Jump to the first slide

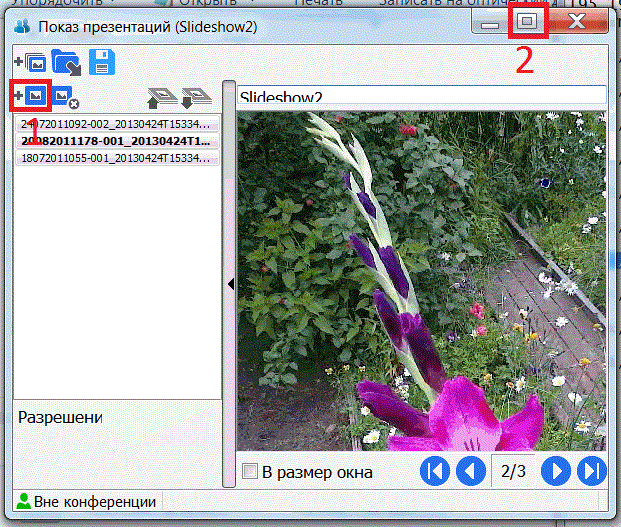(x=435, y=471)
